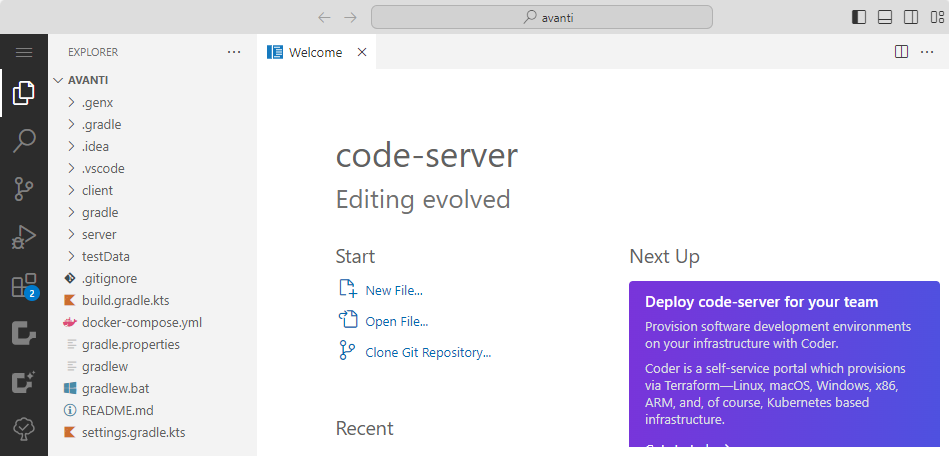Click the avanti command center search box

click(x=542, y=17)
